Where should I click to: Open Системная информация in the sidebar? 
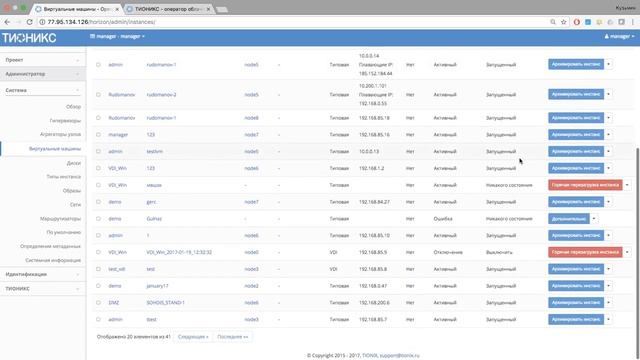53,260
